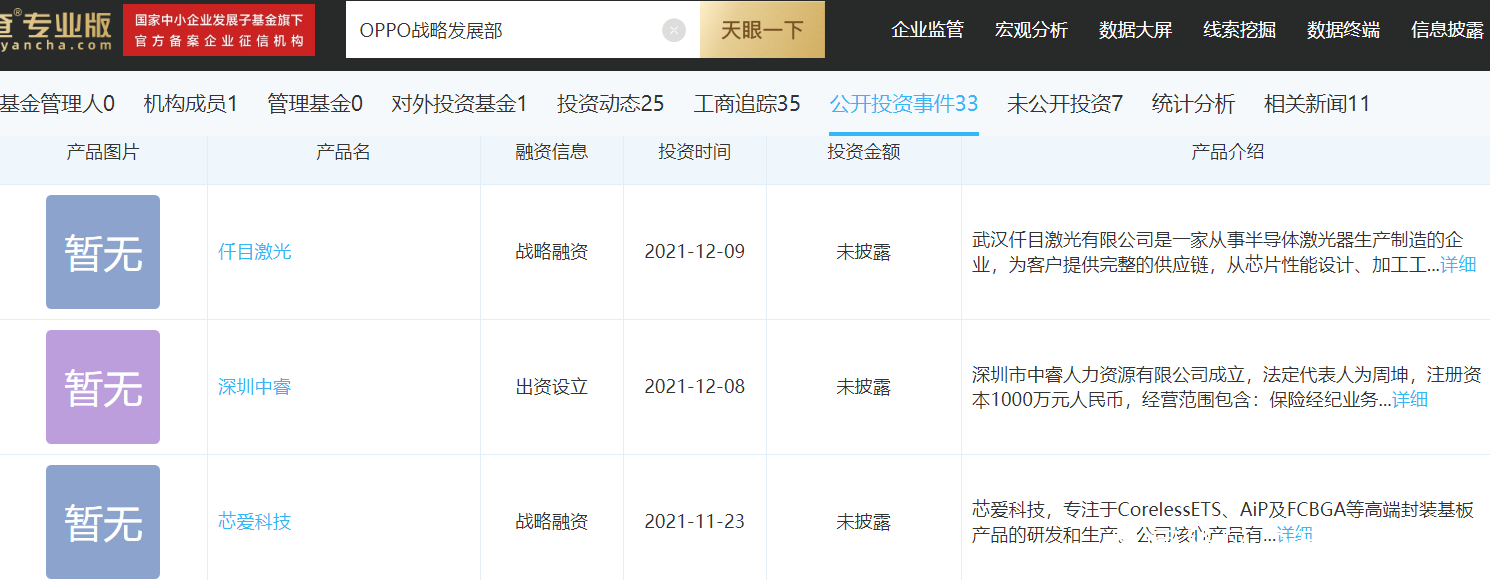Click the 投资时间 column header

click(695, 152)
